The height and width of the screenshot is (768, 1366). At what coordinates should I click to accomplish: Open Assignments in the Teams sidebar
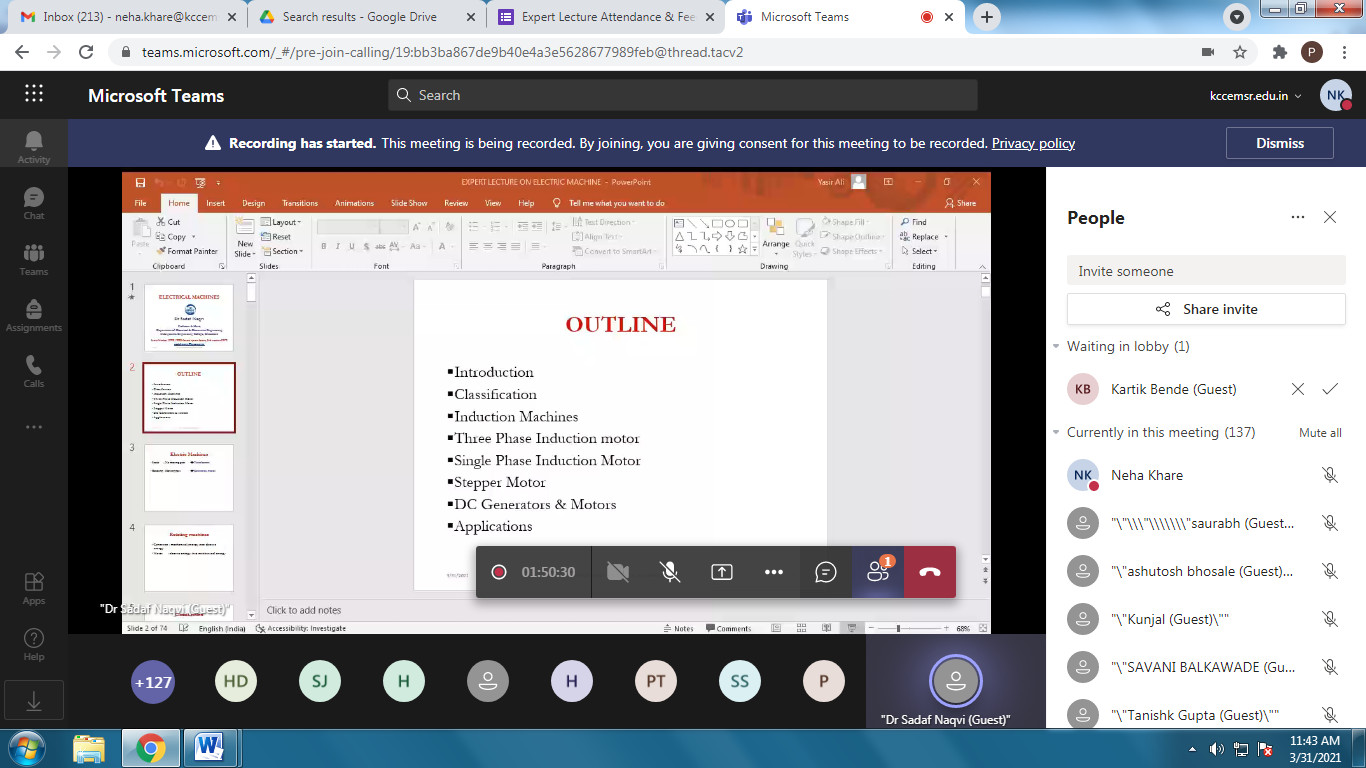click(33, 315)
